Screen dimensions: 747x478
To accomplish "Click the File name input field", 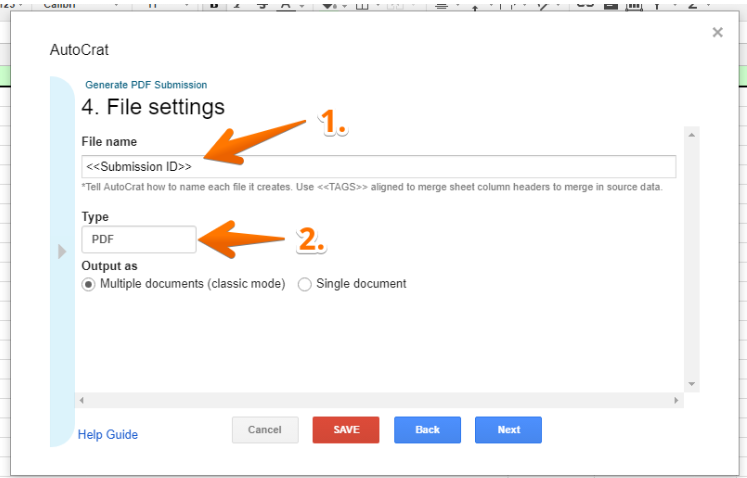I will (x=379, y=167).
